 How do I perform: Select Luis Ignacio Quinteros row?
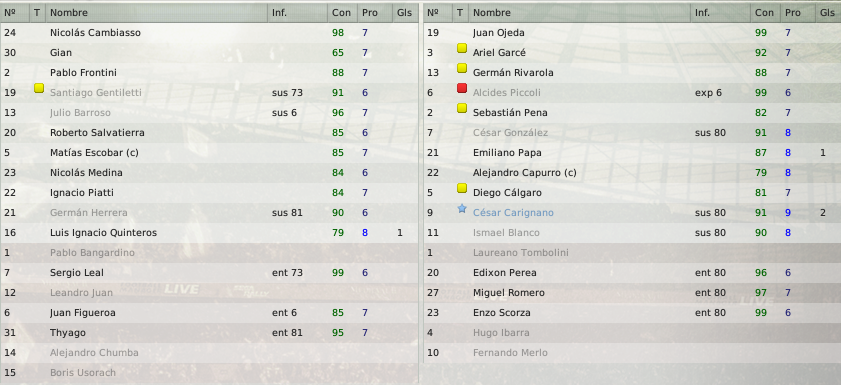209,233
